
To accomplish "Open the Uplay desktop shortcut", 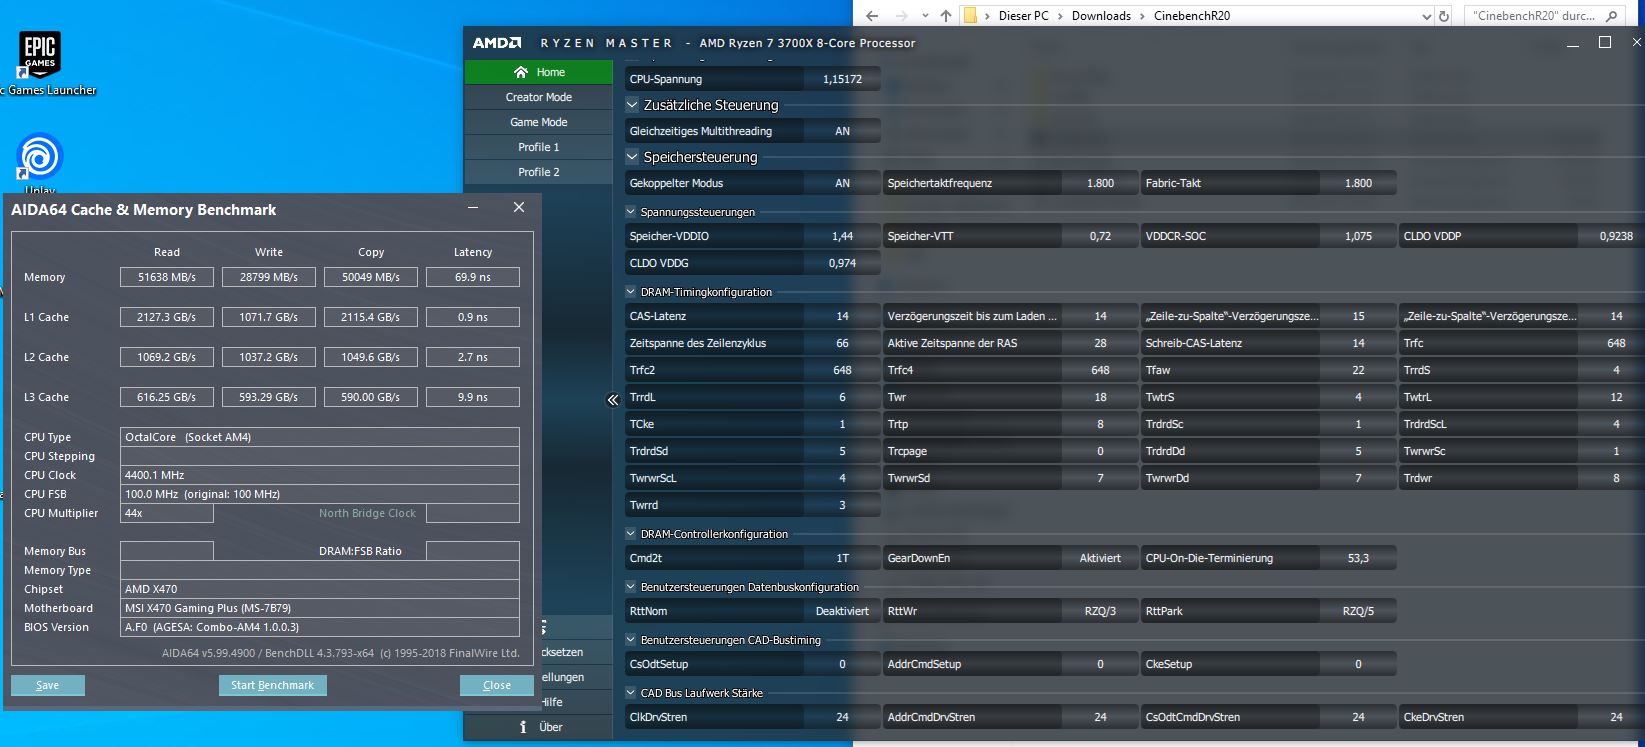I will [x=40, y=164].
